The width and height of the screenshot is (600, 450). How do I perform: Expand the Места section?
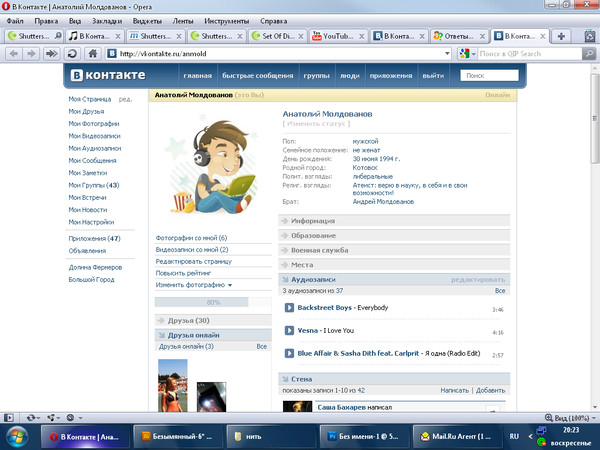(x=394, y=264)
